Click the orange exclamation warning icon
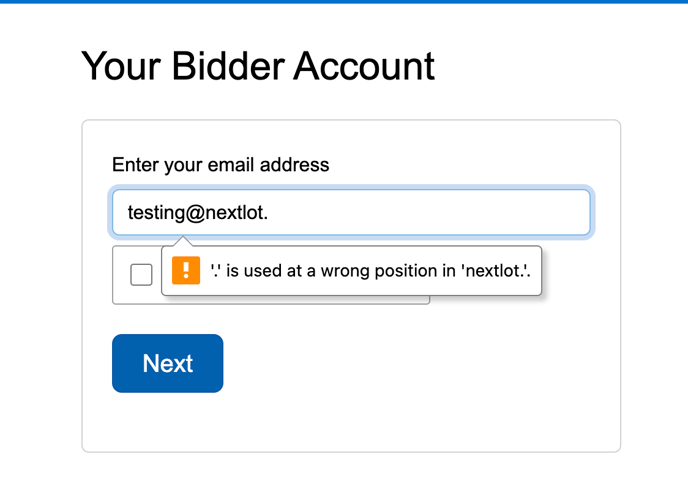Screen dimensions: 688x498 click(186, 270)
